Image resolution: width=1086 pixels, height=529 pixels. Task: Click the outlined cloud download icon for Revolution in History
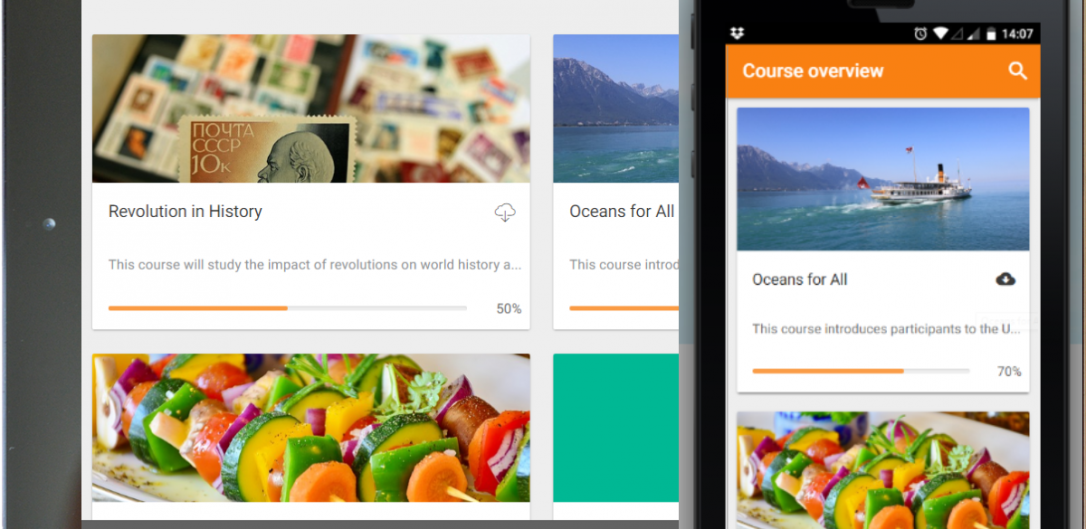[505, 212]
